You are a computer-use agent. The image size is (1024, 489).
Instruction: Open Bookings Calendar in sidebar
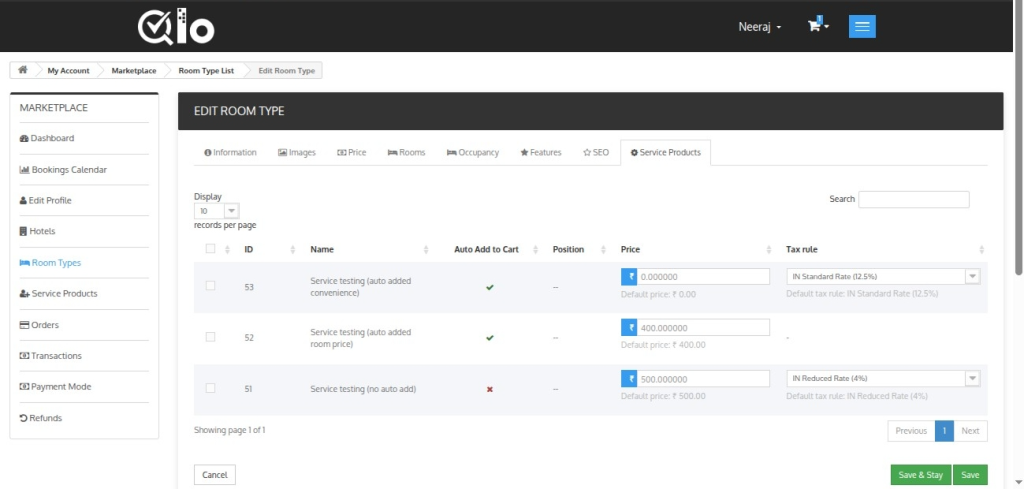(63, 170)
